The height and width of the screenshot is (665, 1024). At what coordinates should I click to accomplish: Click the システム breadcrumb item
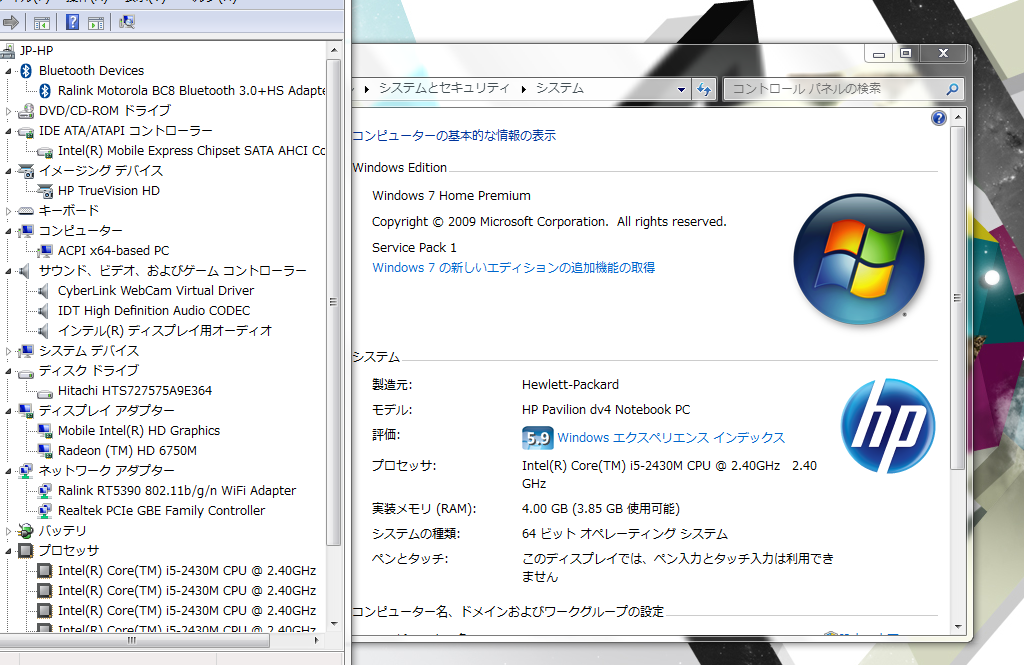(560, 88)
